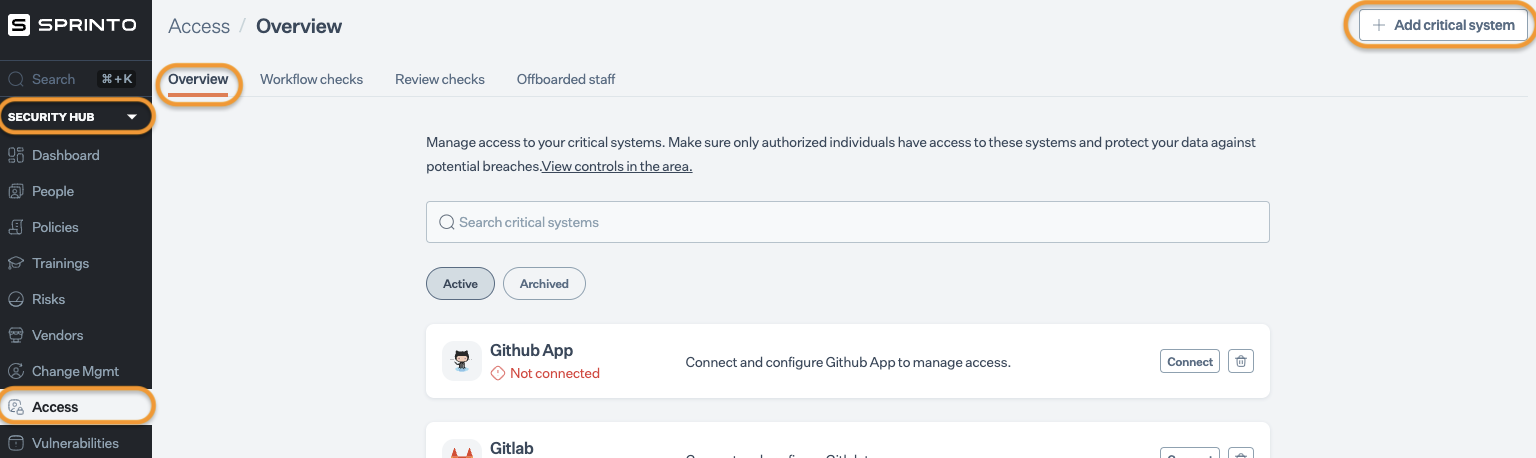Click the Risks gauge icon
Screen dimensions: 1536x458
pos(16,299)
